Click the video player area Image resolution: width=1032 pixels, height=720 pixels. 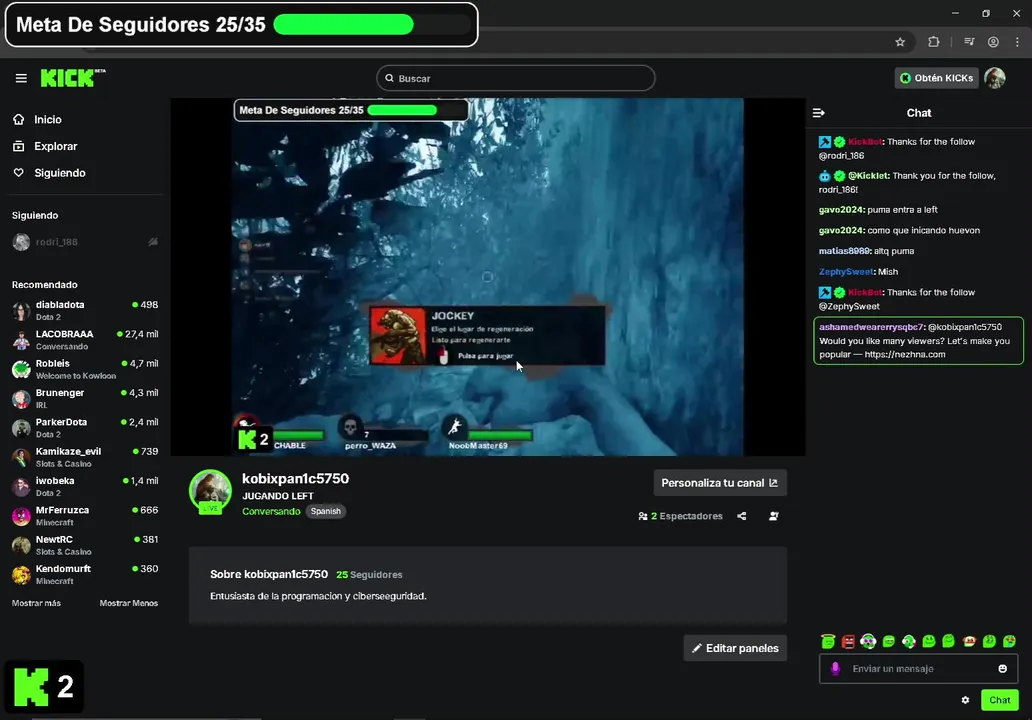tap(488, 276)
